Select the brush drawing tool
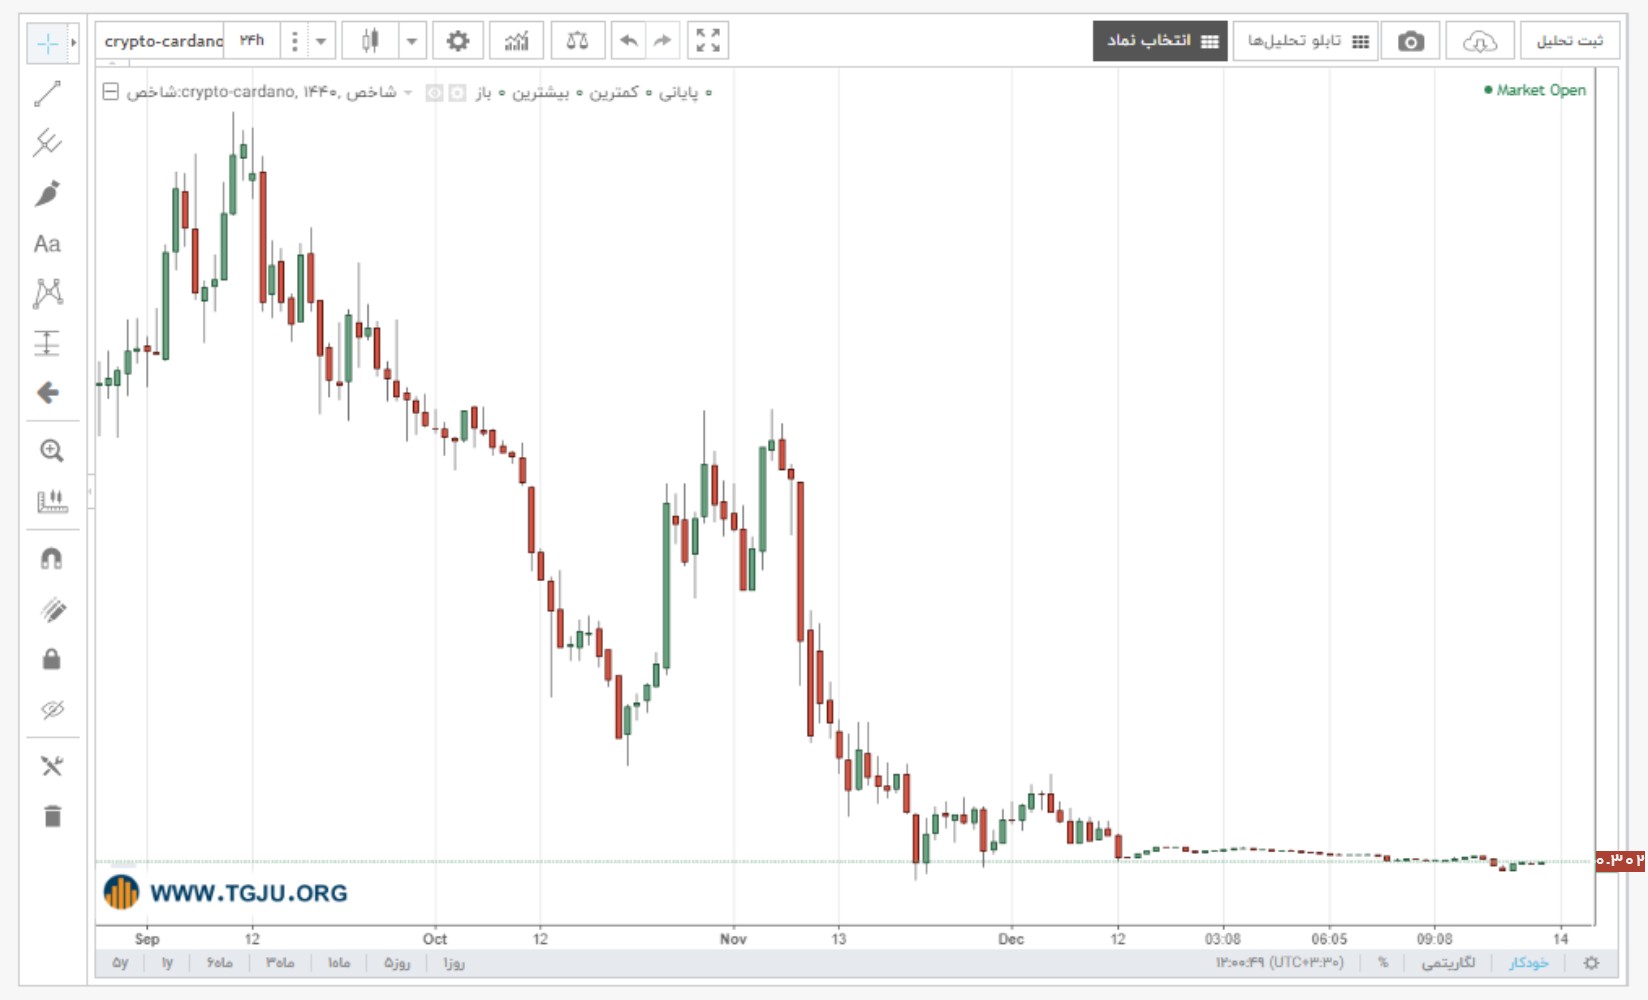Screen dimensions: 1648x1000 pos(47,193)
